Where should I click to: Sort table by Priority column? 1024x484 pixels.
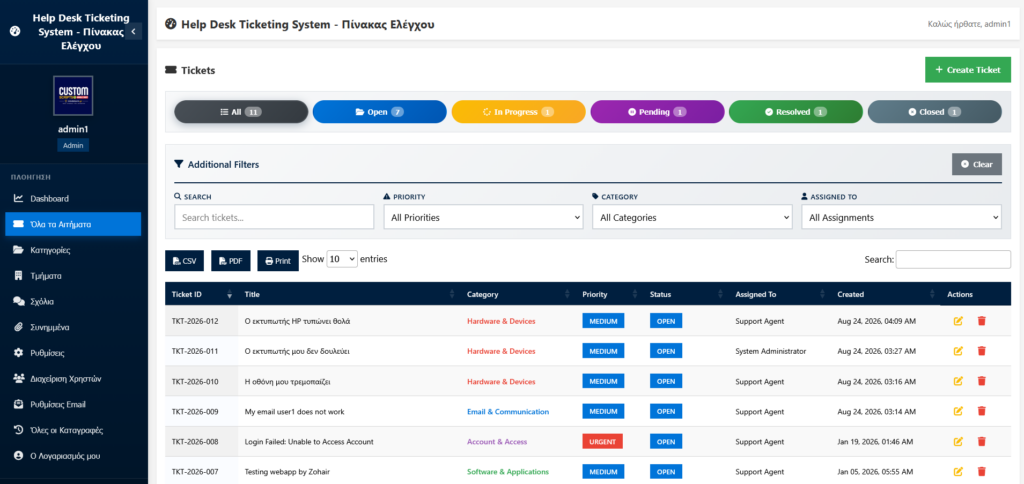tap(609, 294)
